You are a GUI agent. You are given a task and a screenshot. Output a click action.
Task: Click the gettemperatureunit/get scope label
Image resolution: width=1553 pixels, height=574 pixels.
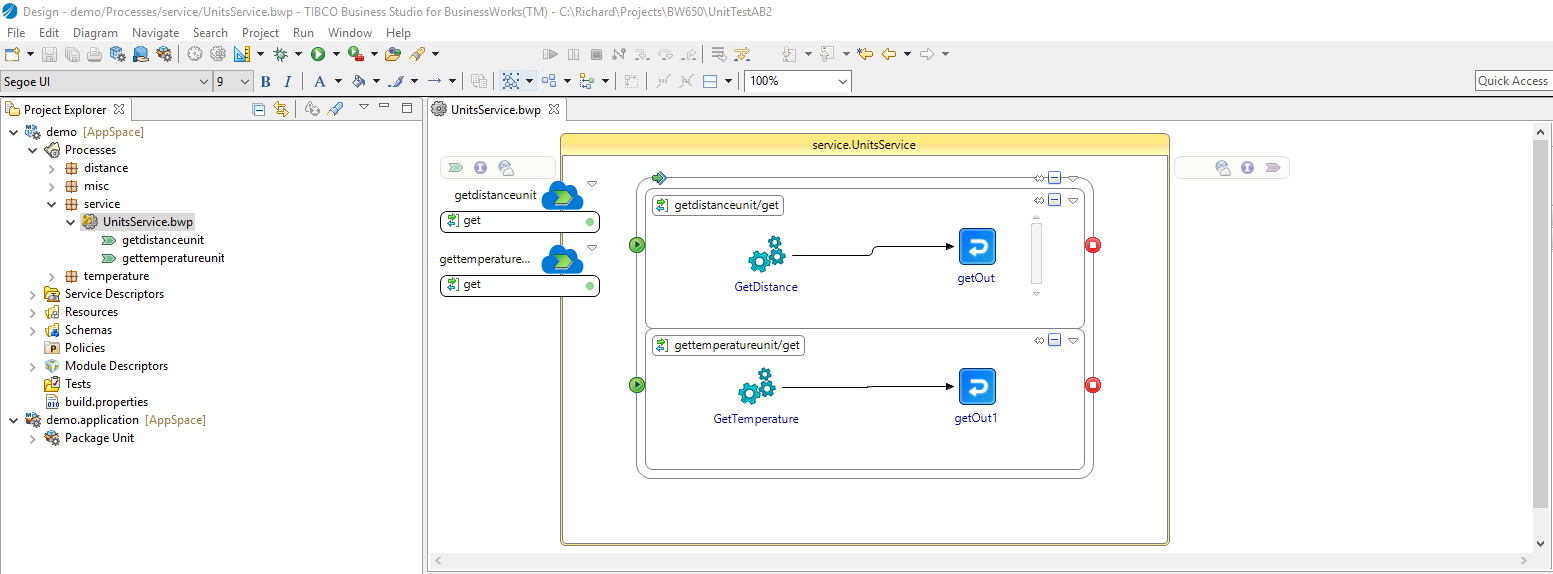728,345
